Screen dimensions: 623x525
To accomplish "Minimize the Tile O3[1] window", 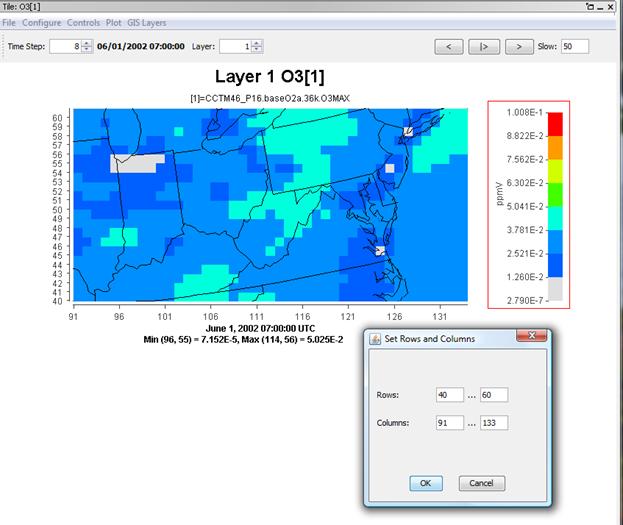I will [x=600, y=7].
